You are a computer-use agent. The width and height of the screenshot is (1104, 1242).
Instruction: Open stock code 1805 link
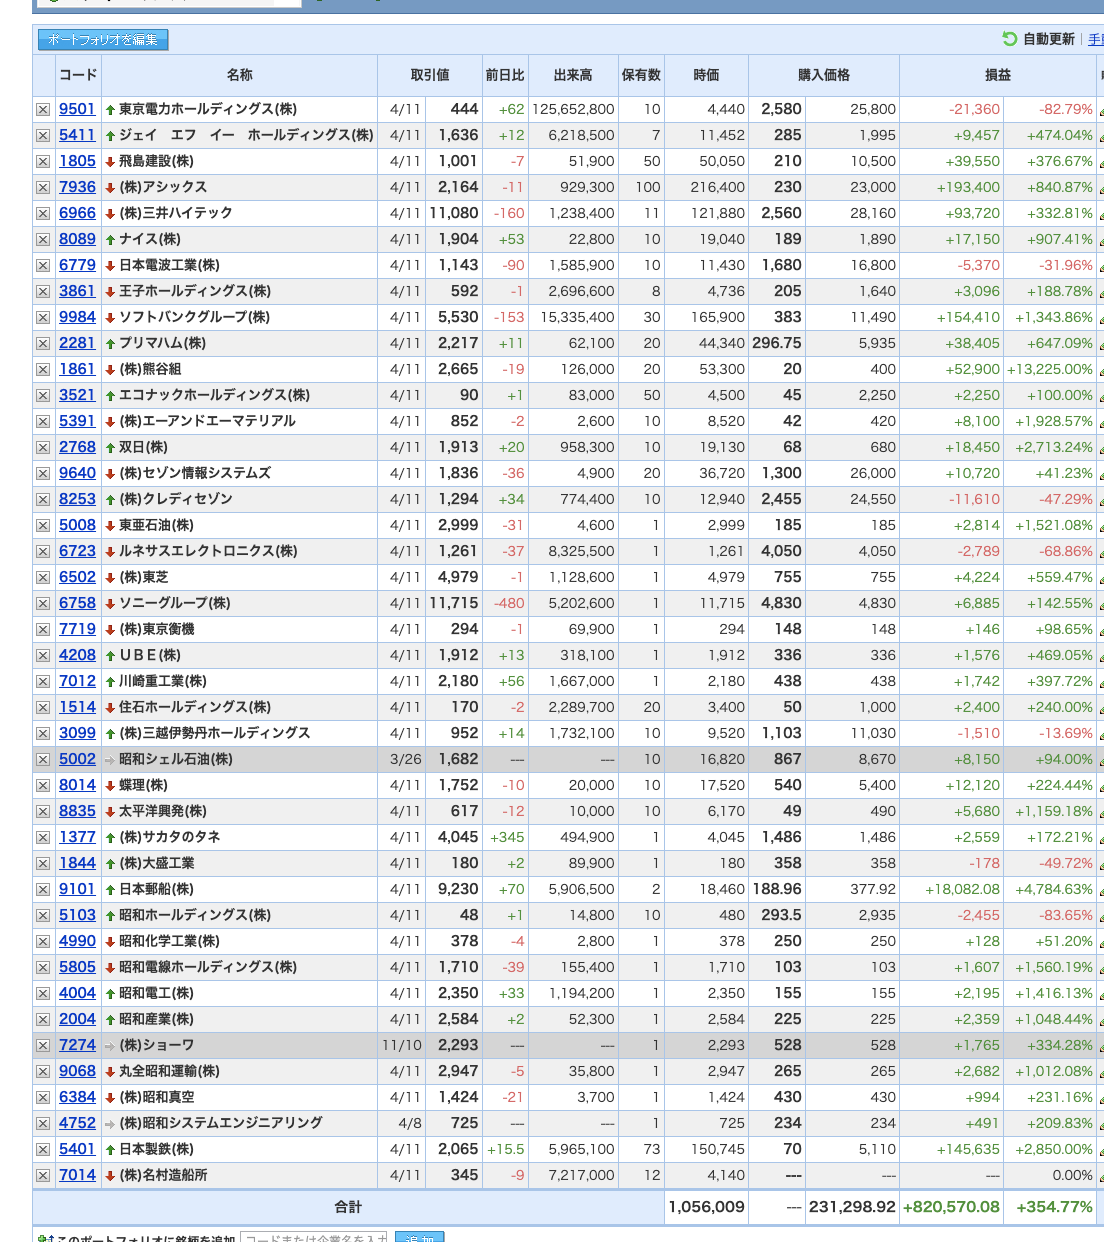77,161
